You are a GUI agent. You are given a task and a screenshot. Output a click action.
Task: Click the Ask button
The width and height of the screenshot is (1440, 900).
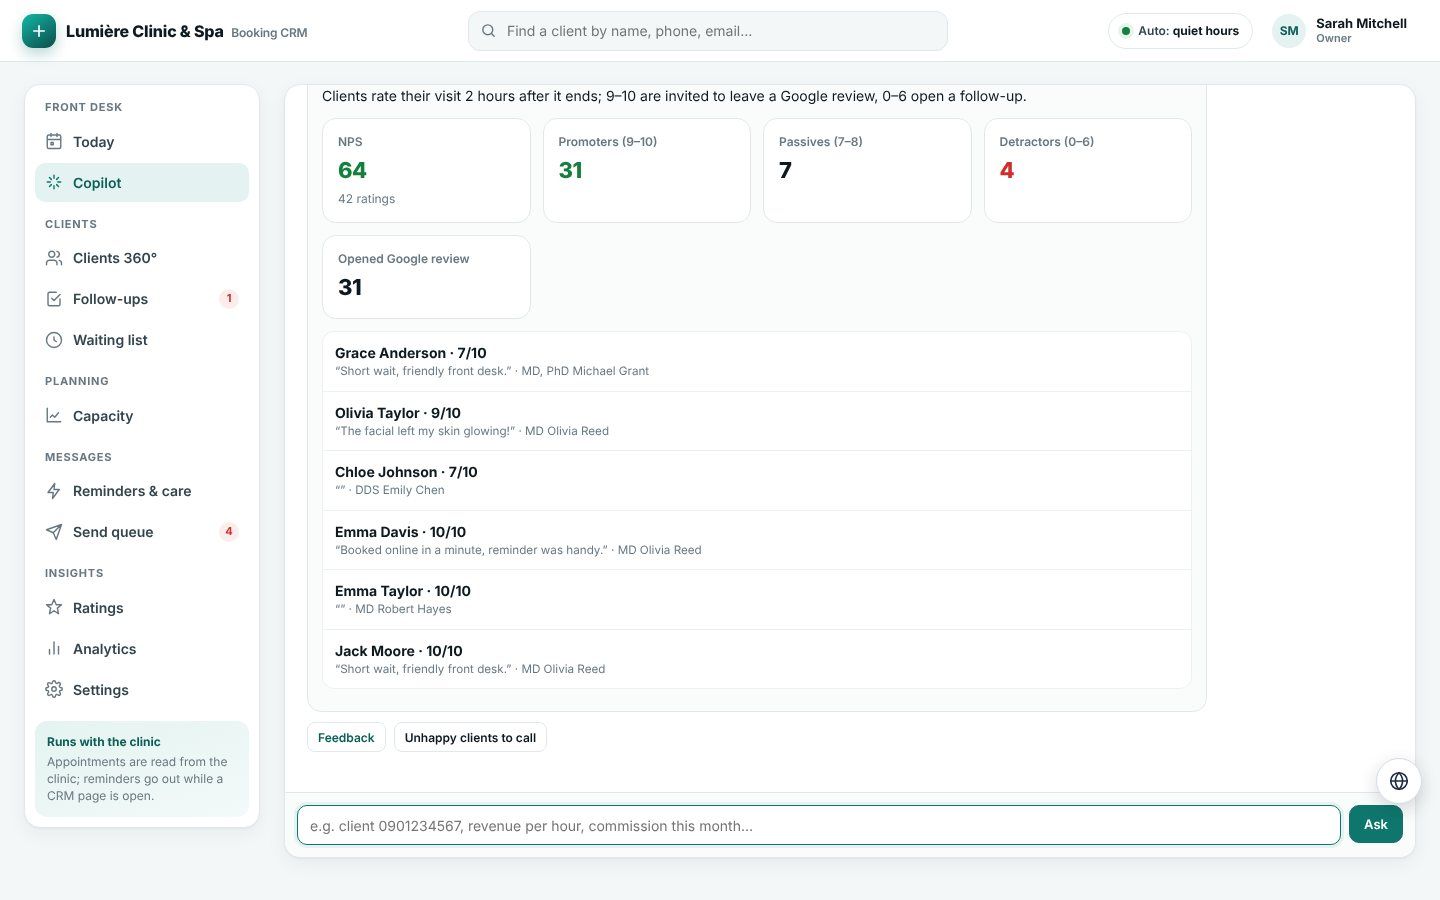click(x=1376, y=825)
